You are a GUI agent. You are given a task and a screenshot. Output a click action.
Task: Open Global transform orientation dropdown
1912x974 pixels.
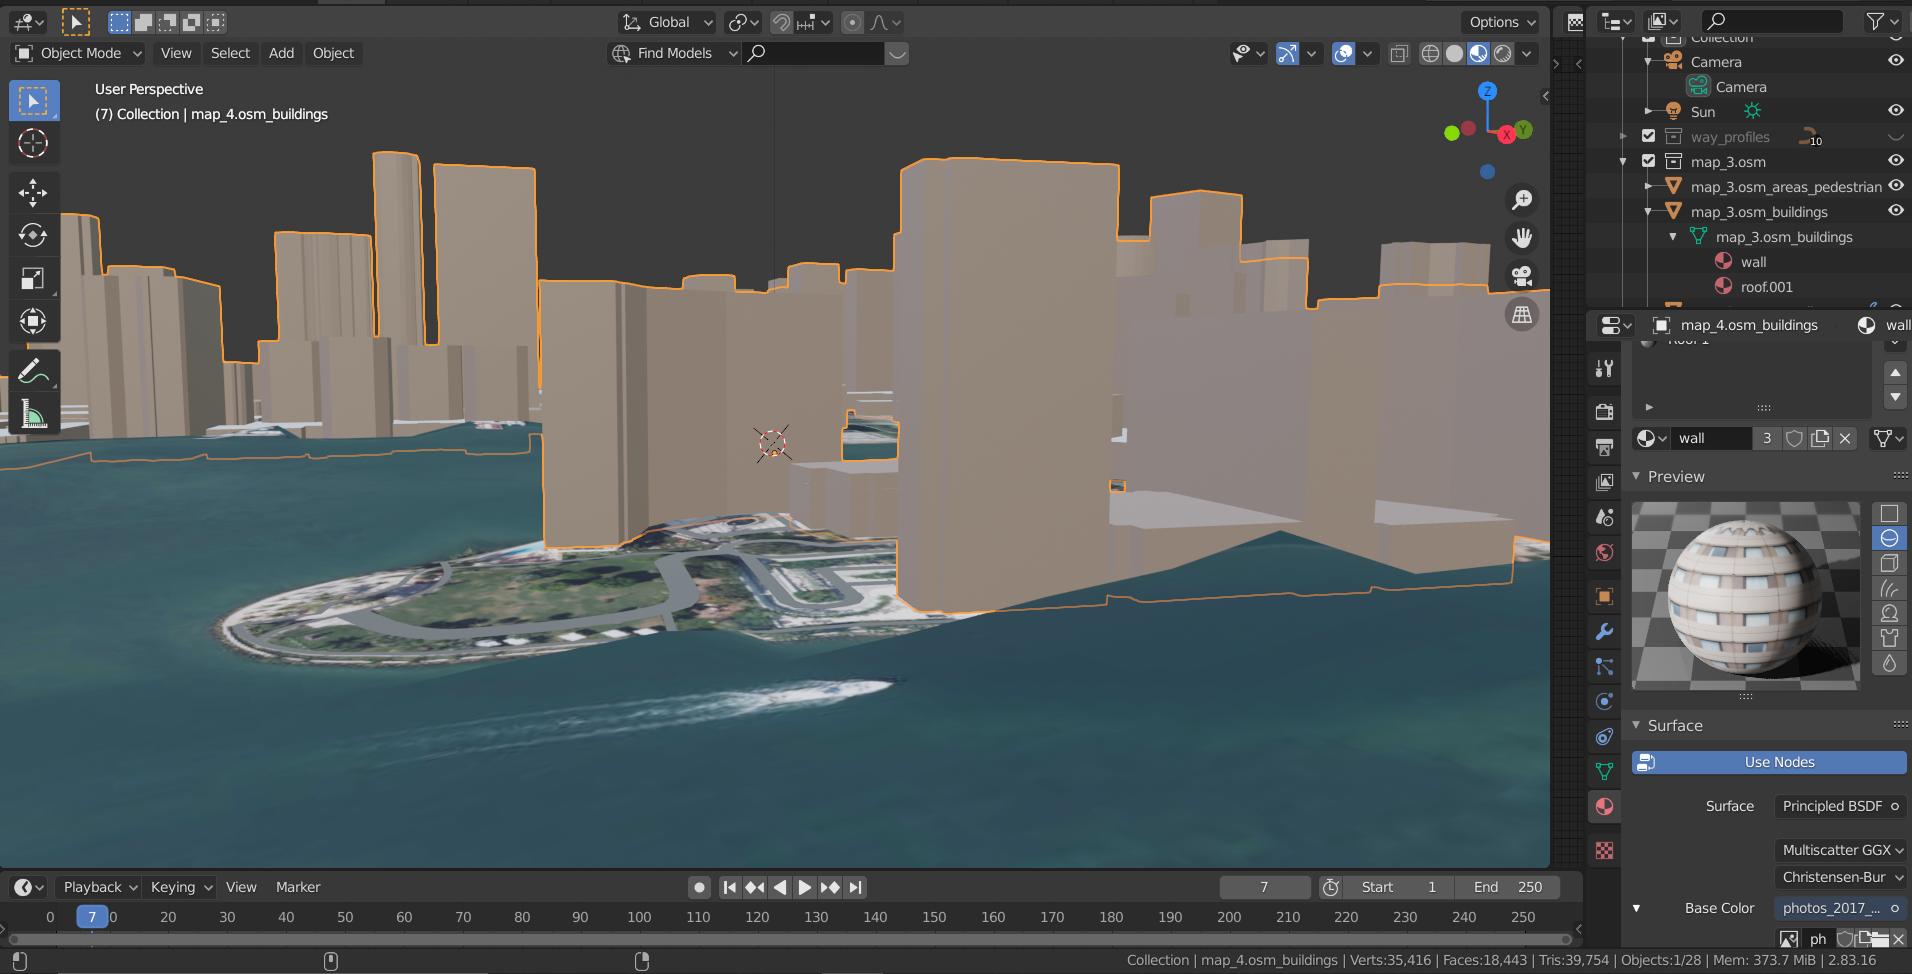click(x=667, y=22)
